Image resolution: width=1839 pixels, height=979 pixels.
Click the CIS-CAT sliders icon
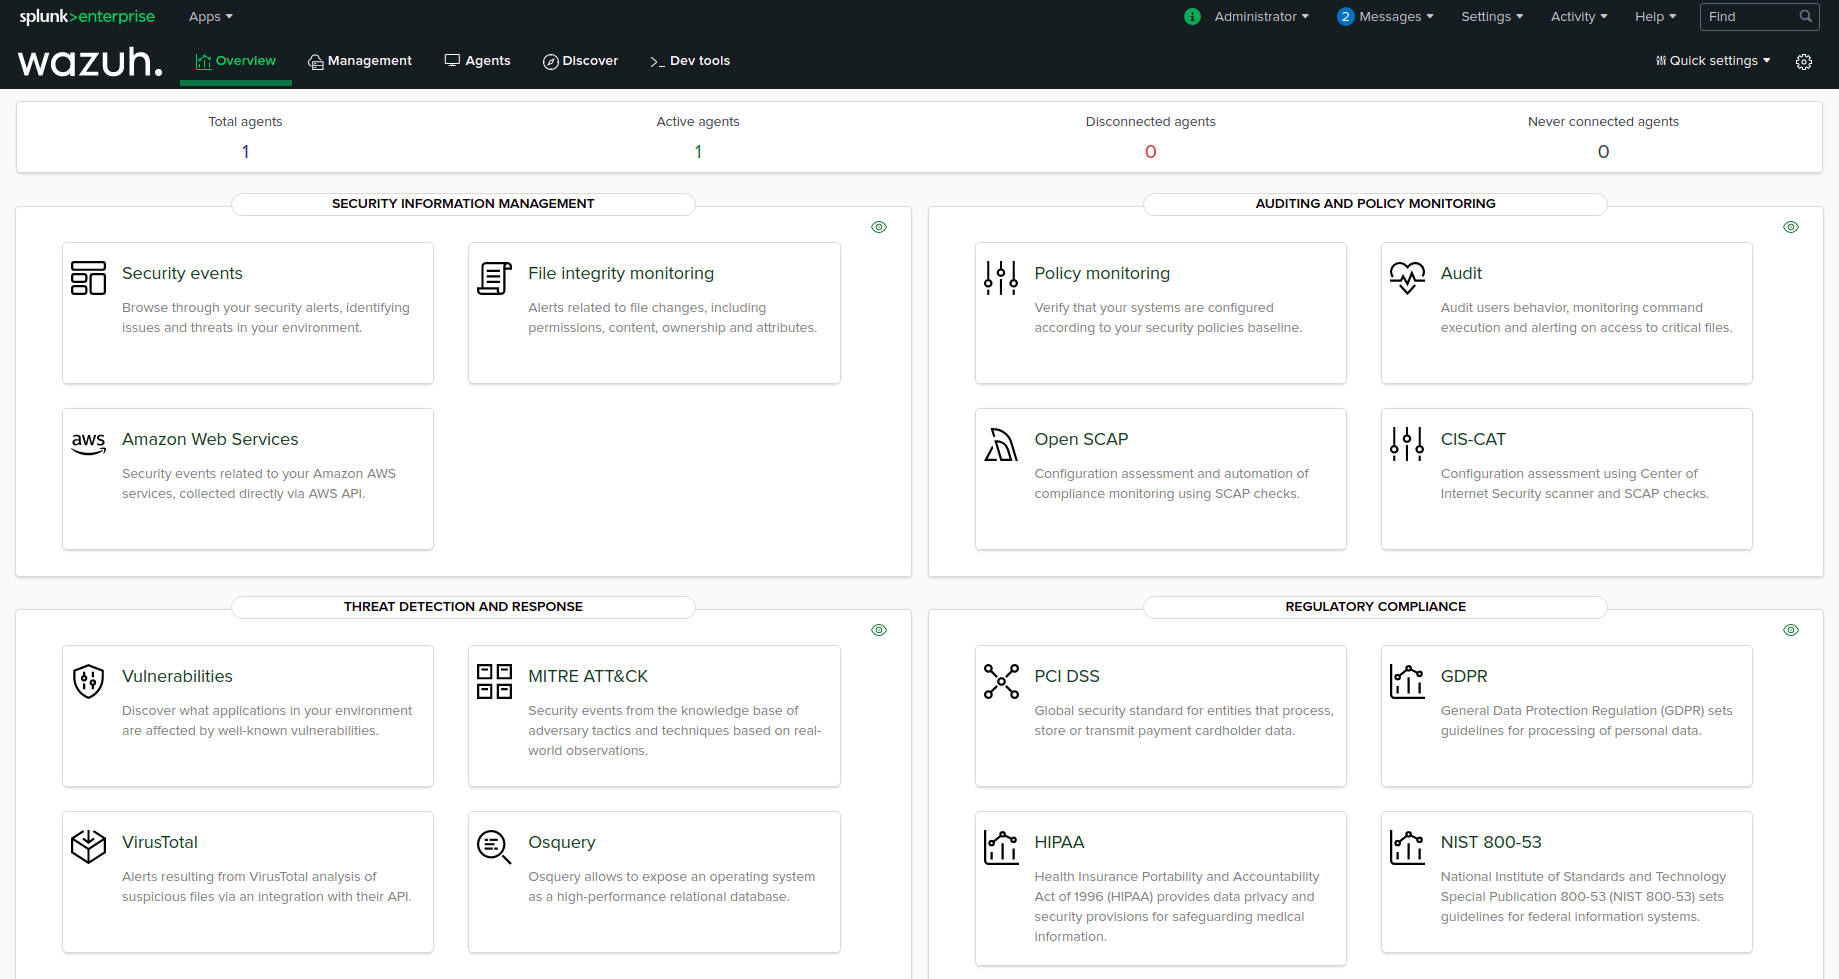(1407, 444)
